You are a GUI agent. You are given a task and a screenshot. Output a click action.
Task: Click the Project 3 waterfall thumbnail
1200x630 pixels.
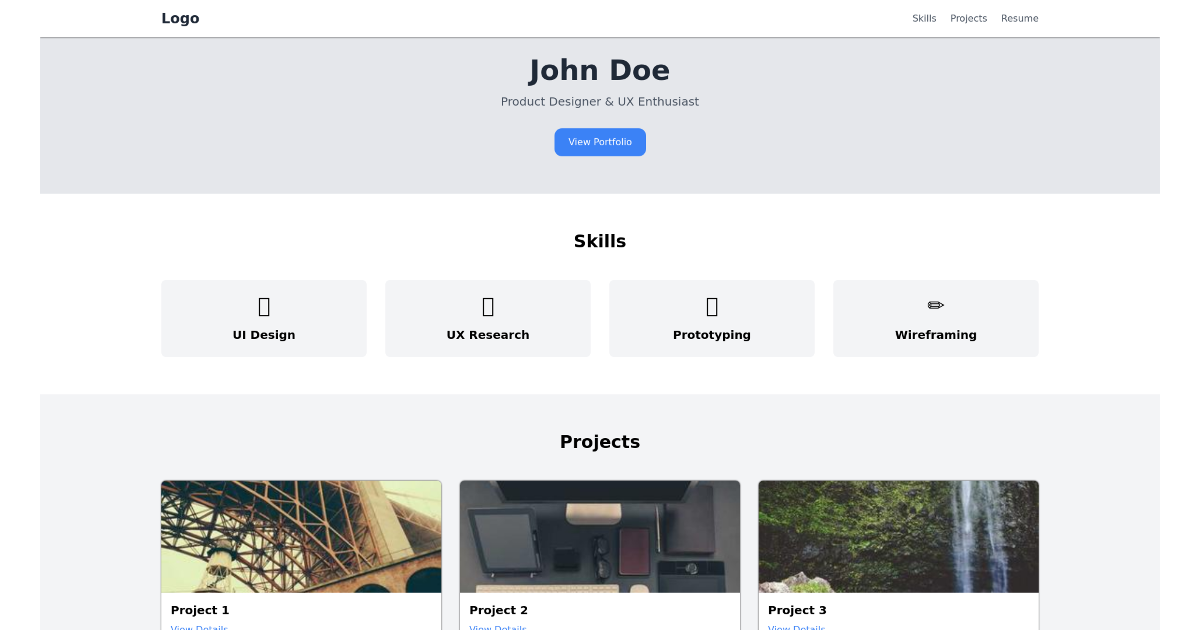[x=898, y=536]
